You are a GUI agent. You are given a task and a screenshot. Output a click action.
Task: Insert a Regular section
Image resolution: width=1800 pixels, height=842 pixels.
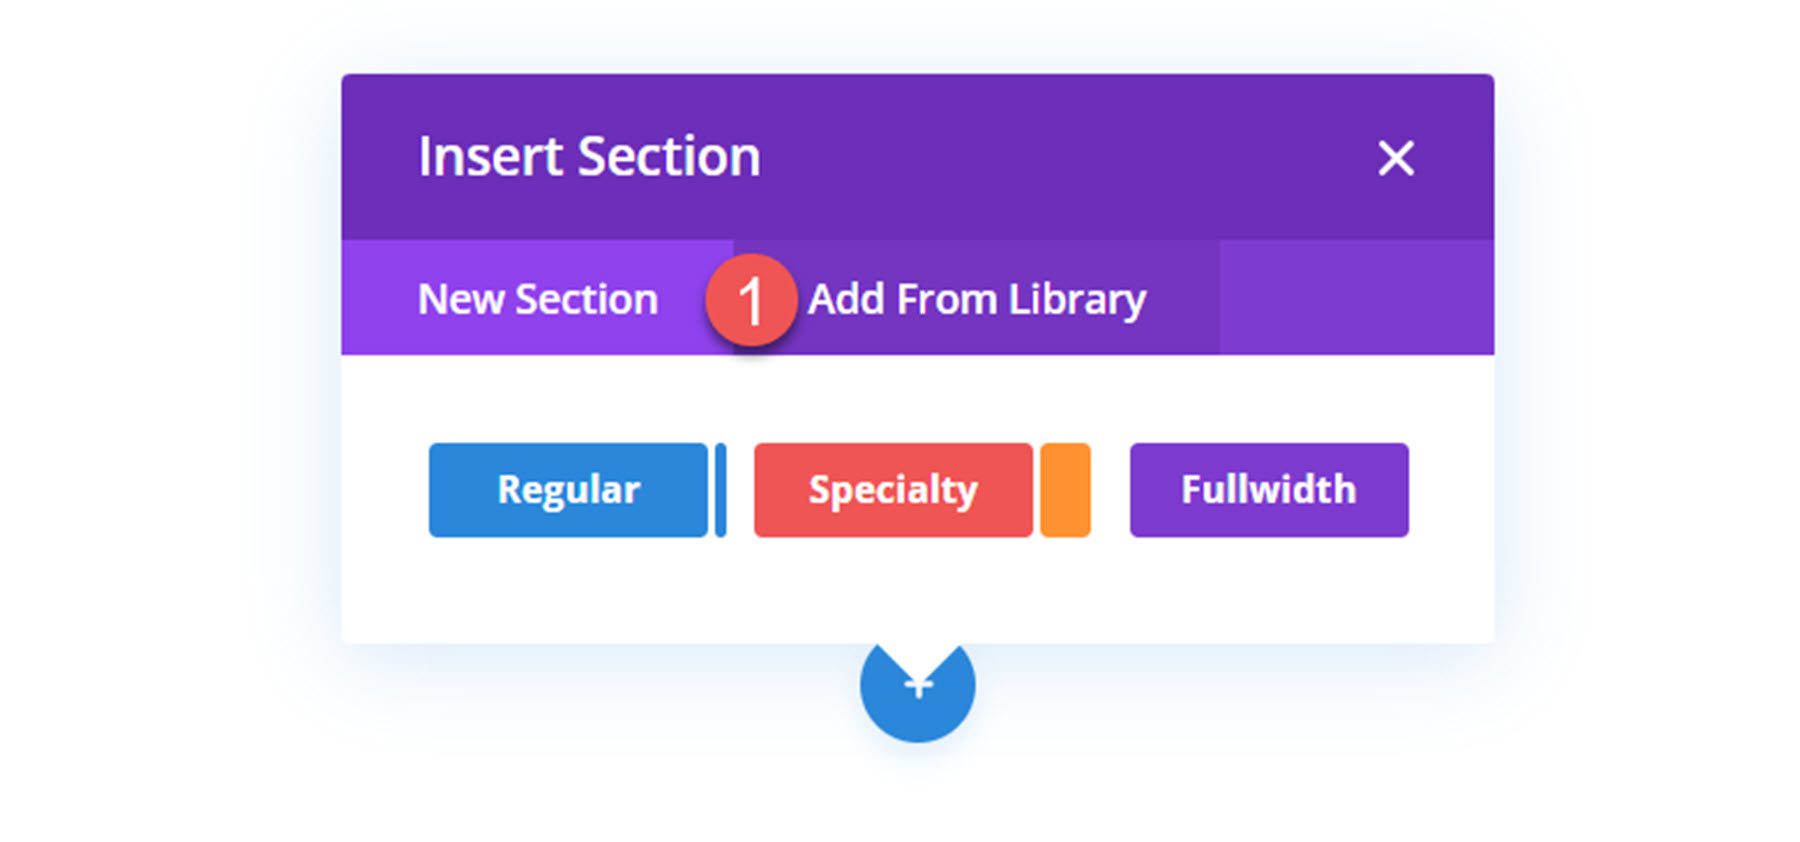click(x=568, y=490)
